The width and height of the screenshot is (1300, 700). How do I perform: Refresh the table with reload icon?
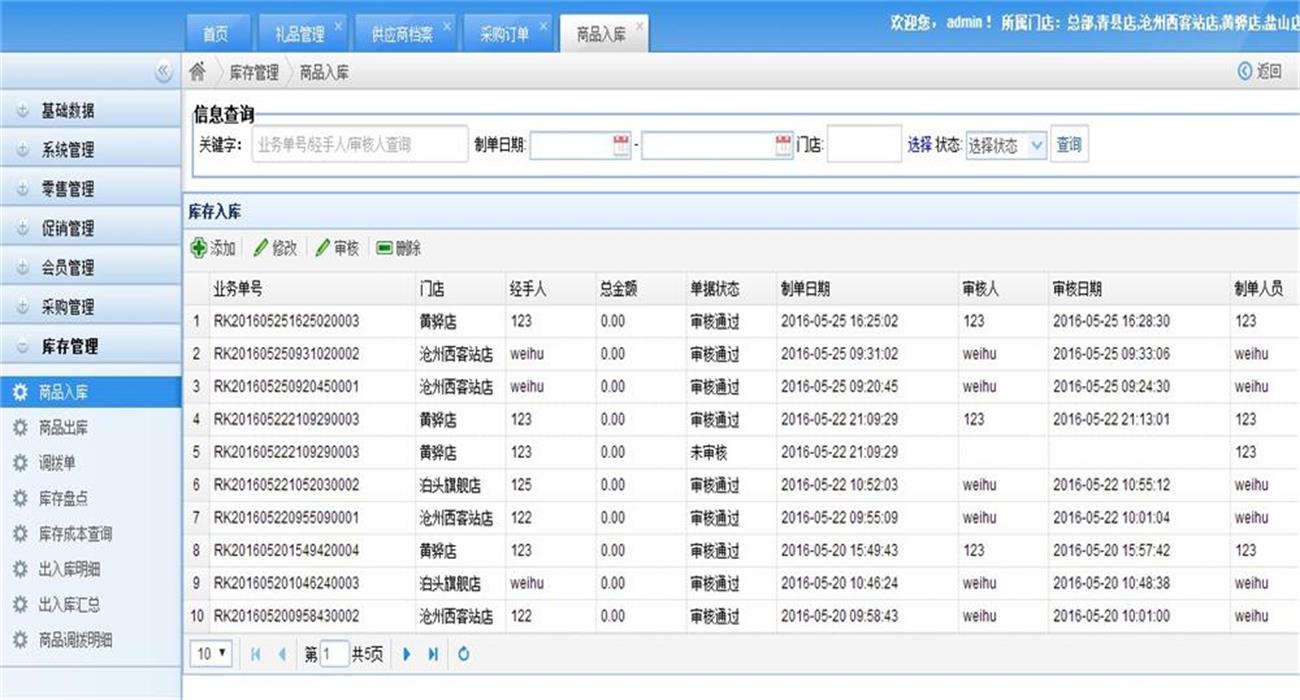pos(464,654)
